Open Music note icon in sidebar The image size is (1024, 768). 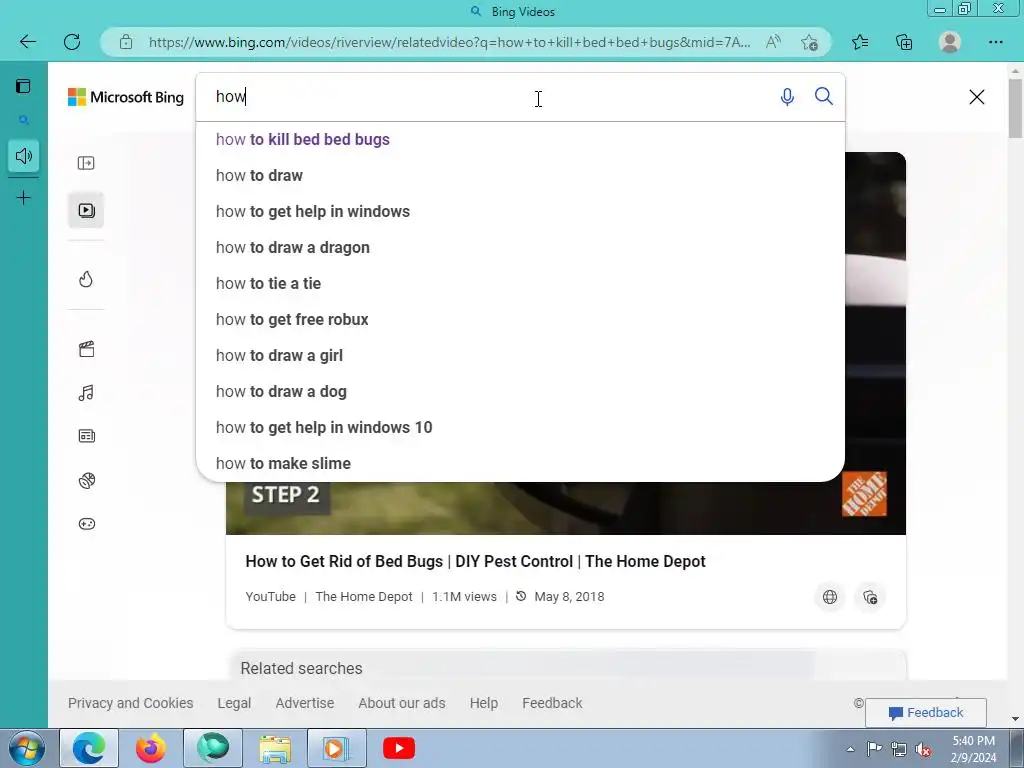point(86,392)
